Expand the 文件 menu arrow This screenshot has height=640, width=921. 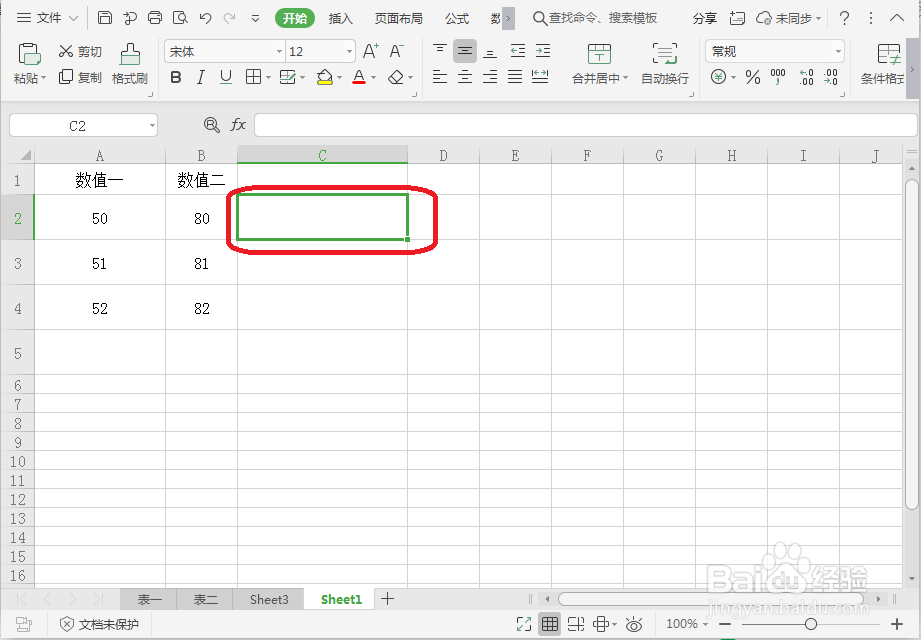pos(73,18)
